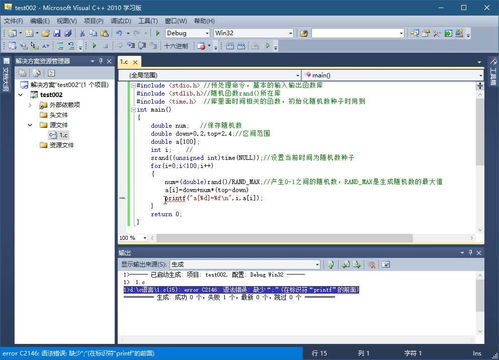
Task: Click the Solution Explorer toolbar icon
Action: (x=414, y=33)
